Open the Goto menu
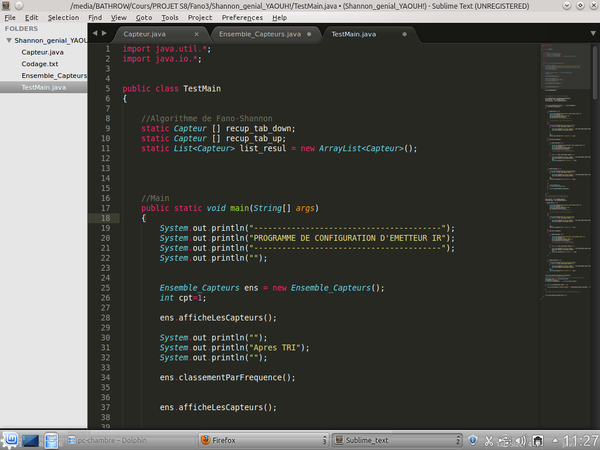 pyautogui.click(x=145, y=17)
